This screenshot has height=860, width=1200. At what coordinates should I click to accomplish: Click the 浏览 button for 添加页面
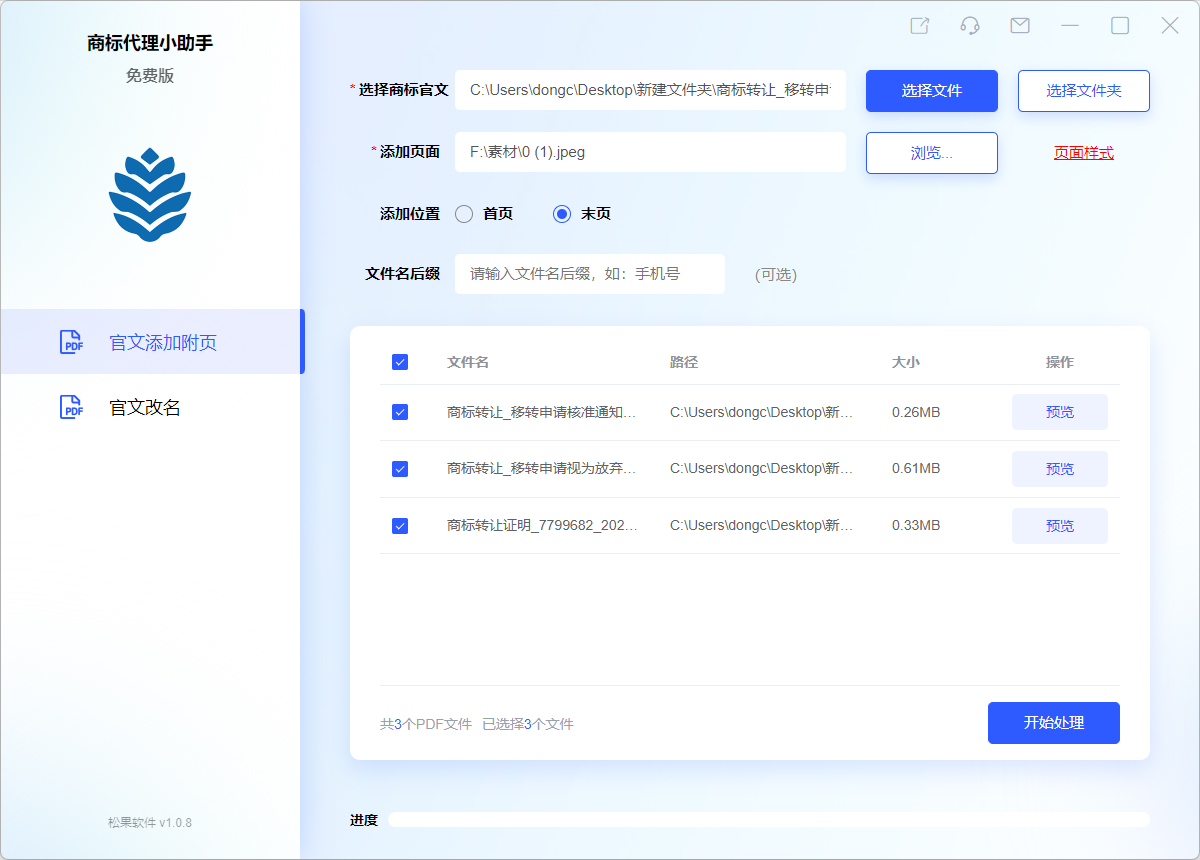tap(931, 152)
